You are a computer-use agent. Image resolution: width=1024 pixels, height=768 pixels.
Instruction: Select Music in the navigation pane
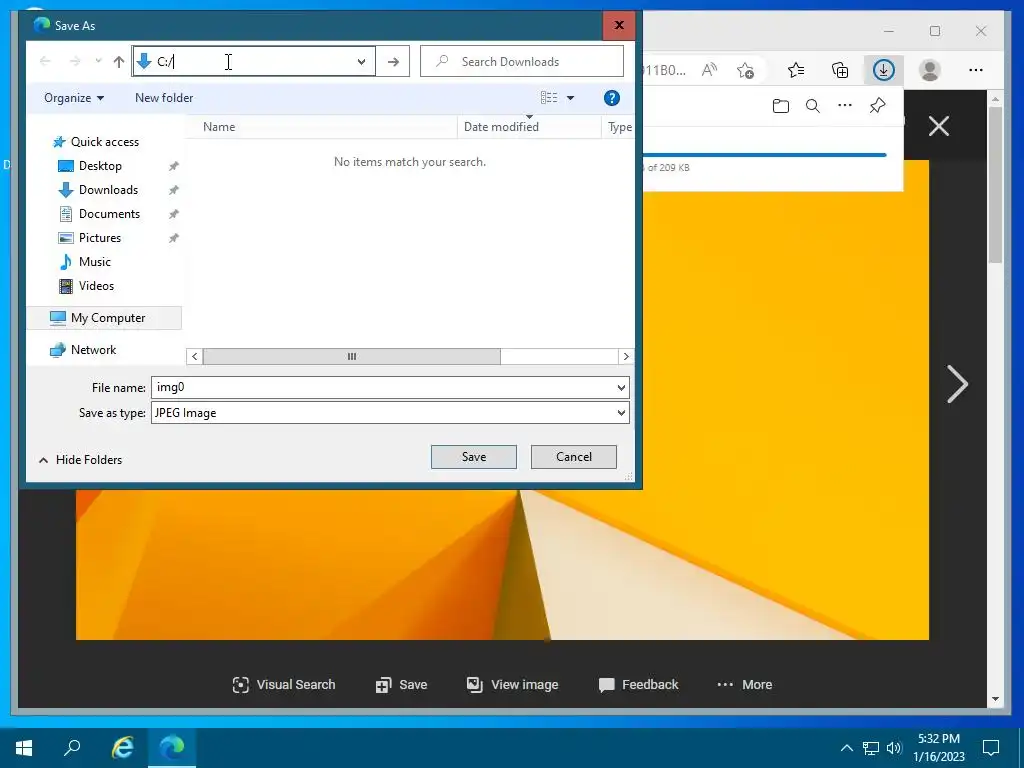95,262
